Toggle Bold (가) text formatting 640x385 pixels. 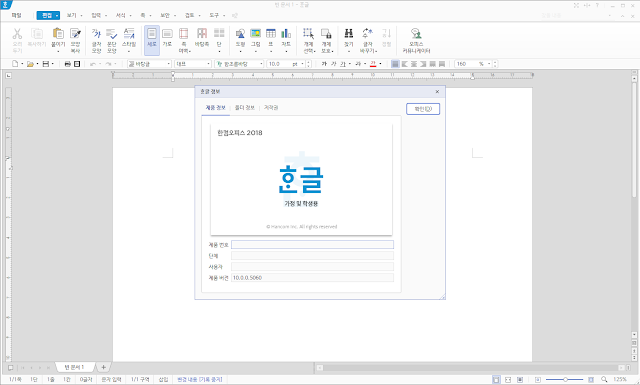tap(324, 64)
